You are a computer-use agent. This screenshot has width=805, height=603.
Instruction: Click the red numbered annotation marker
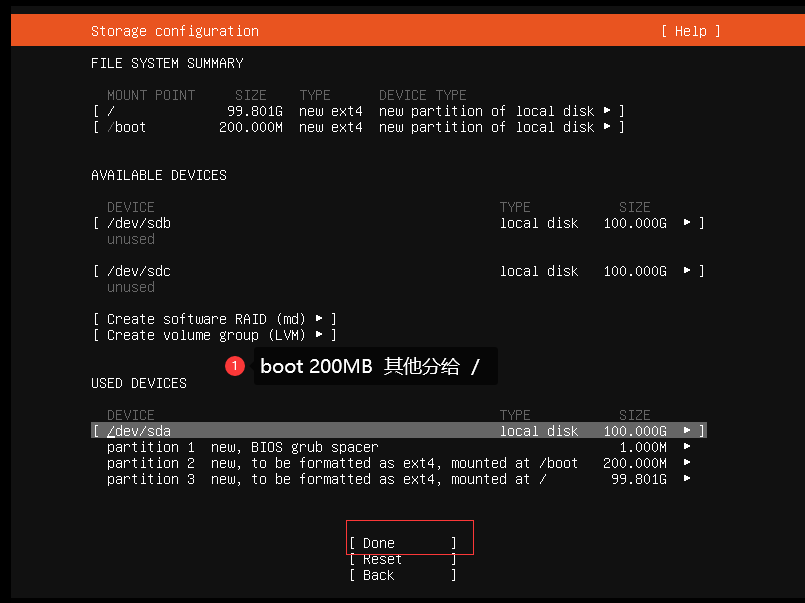click(235, 366)
